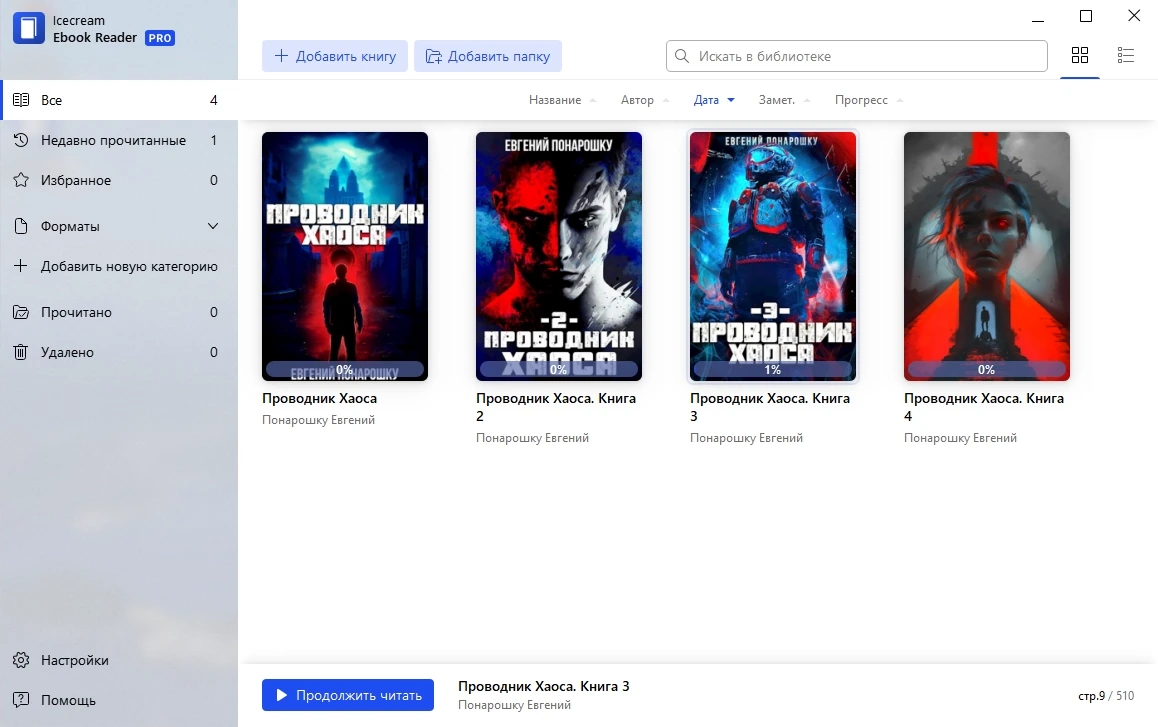Screen dimensions: 1158x727
Task: Click the Добавить книгу button
Action: pyautogui.click(x=335, y=56)
